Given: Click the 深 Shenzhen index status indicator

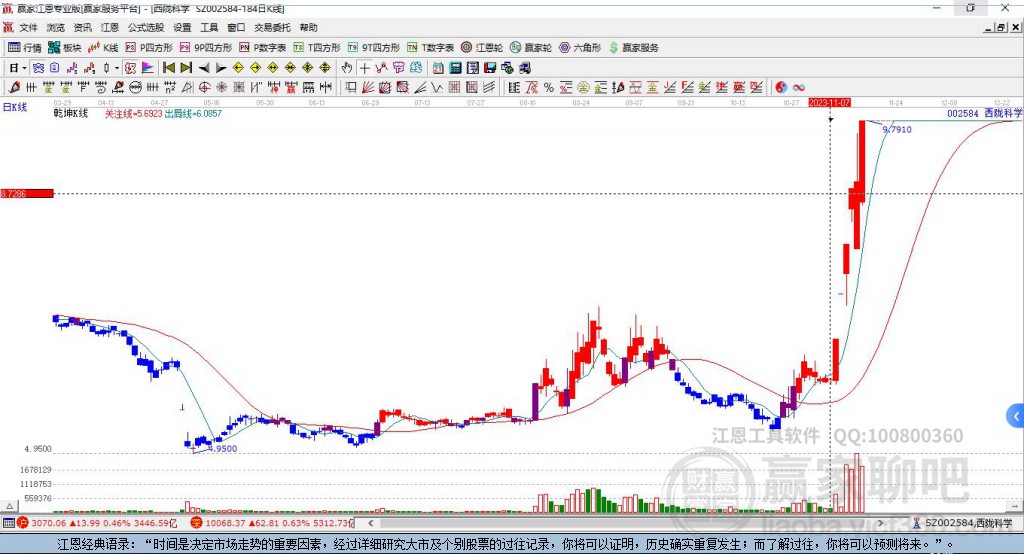Looking at the screenshot, I should tap(197, 523).
